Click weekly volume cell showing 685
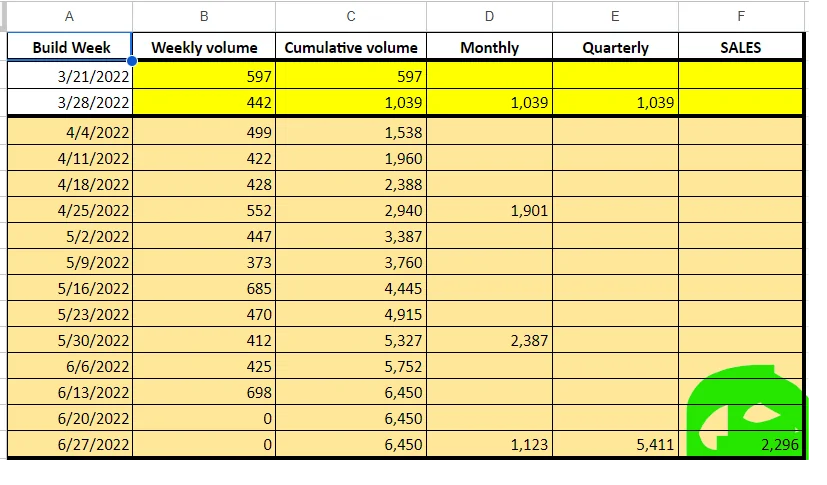Viewport: 827px width, 485px height. (204, 288)
